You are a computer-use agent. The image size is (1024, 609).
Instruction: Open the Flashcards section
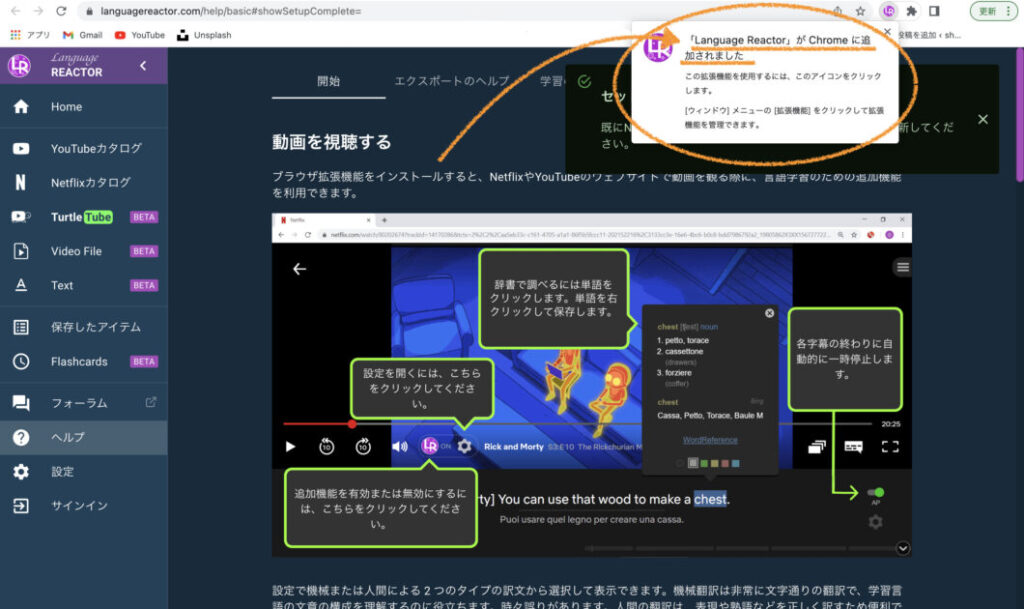click(78, 361)
